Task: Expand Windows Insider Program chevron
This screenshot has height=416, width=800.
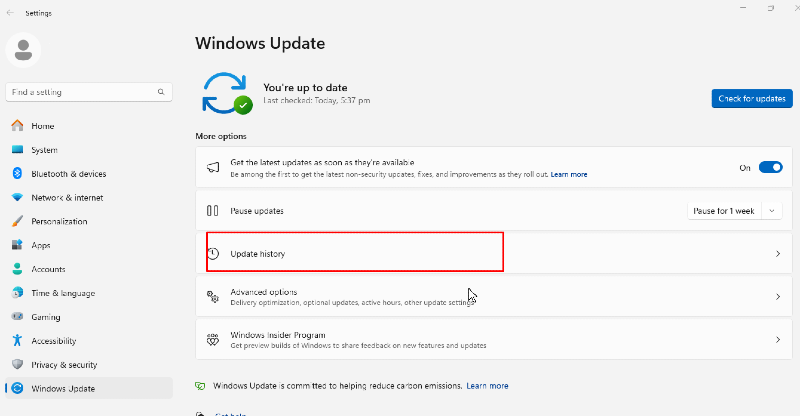Action: coord(778,339)
